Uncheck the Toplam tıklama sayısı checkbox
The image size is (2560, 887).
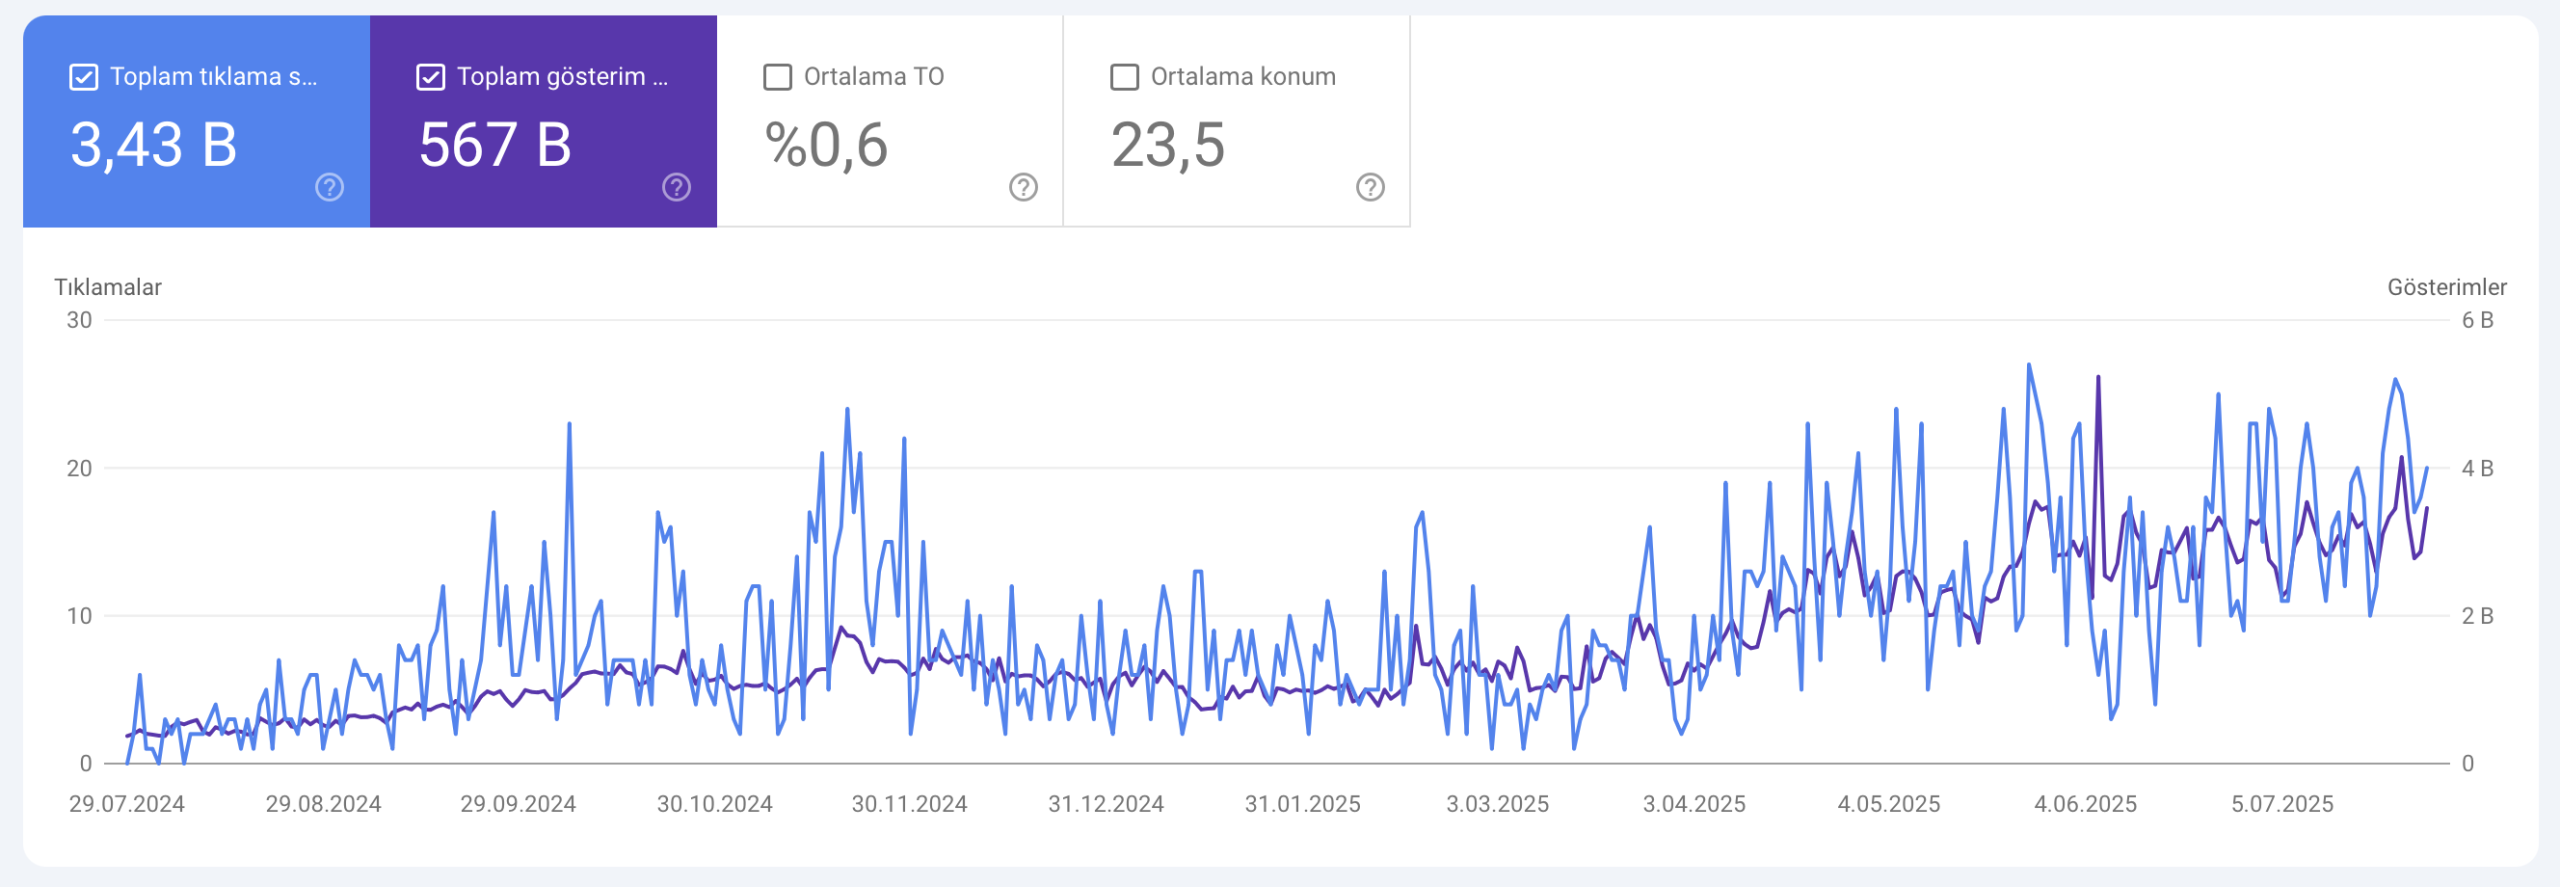coord(84,77)
